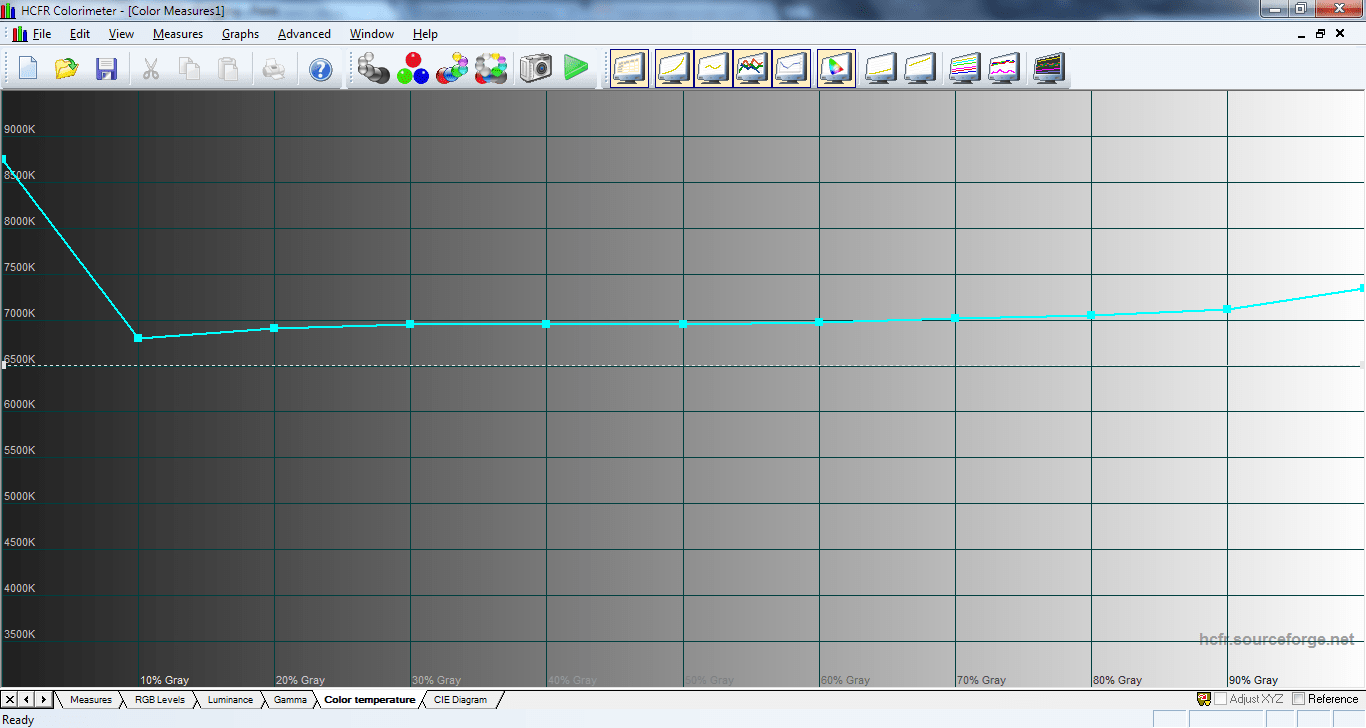Image resolution: width=1366 pixels, height=728 pixels.
Task: Click the hcfr.sourceforge.net watermark link
Action: [1276, 640]
